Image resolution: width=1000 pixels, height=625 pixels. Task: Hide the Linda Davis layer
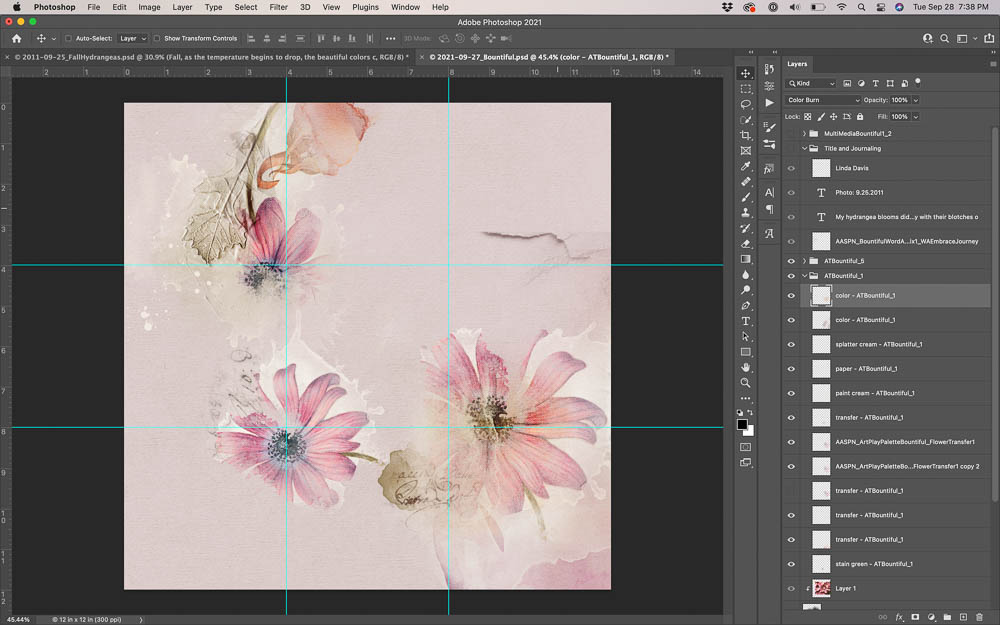pyautogui.click(x=791, y=168)
